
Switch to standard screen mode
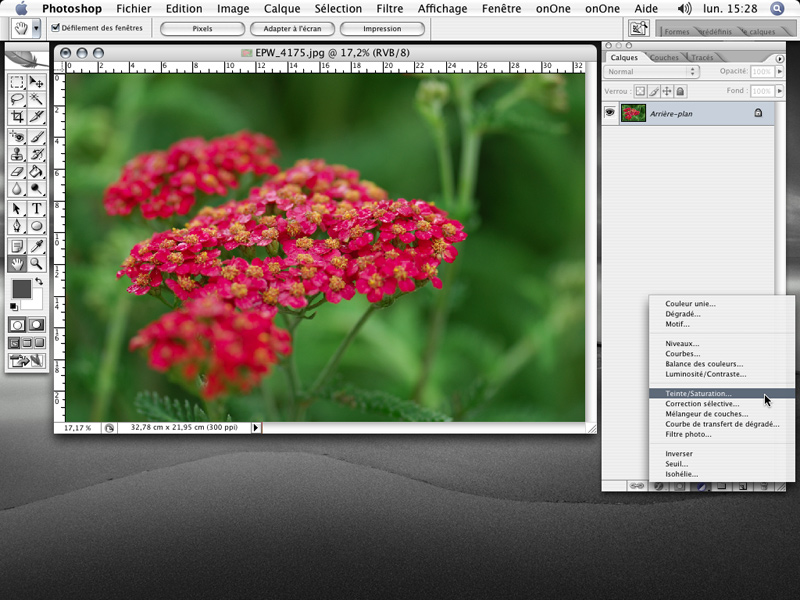(14, 343)
